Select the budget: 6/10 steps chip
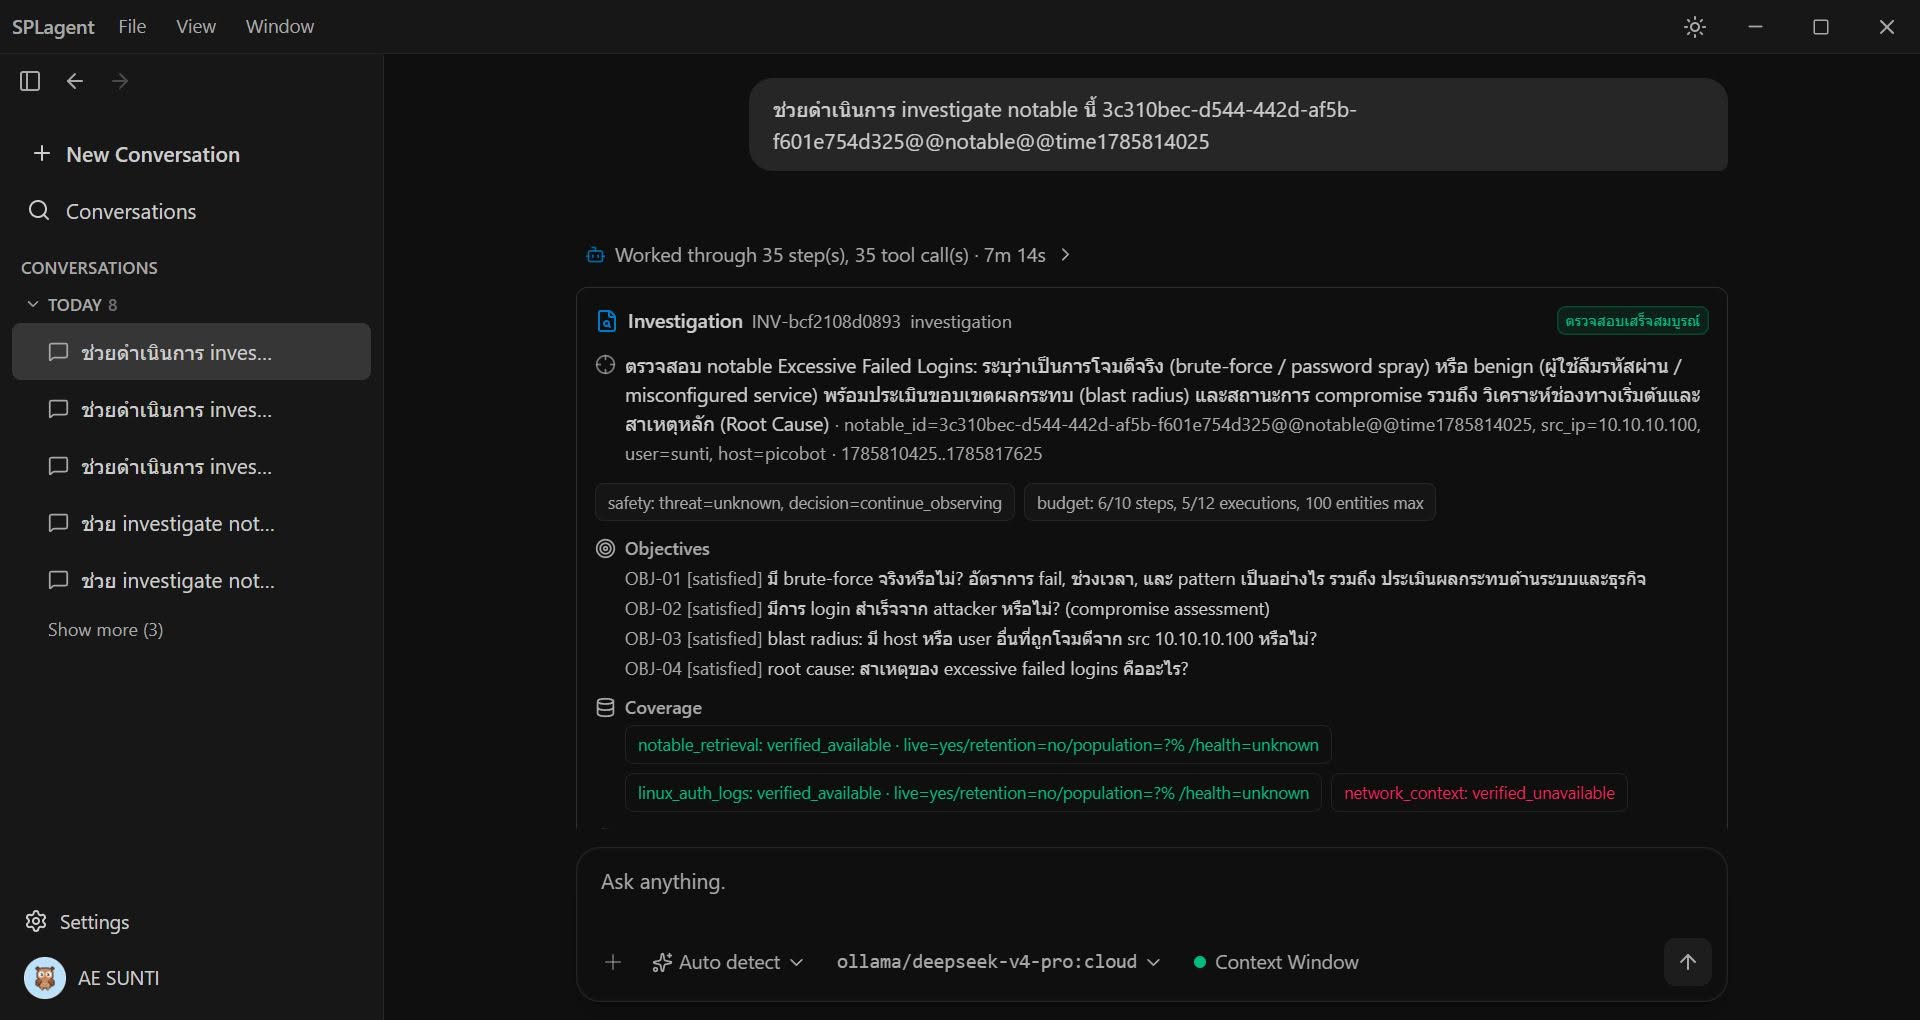Screen dimensions: 1920x1020 point(1230,503)
